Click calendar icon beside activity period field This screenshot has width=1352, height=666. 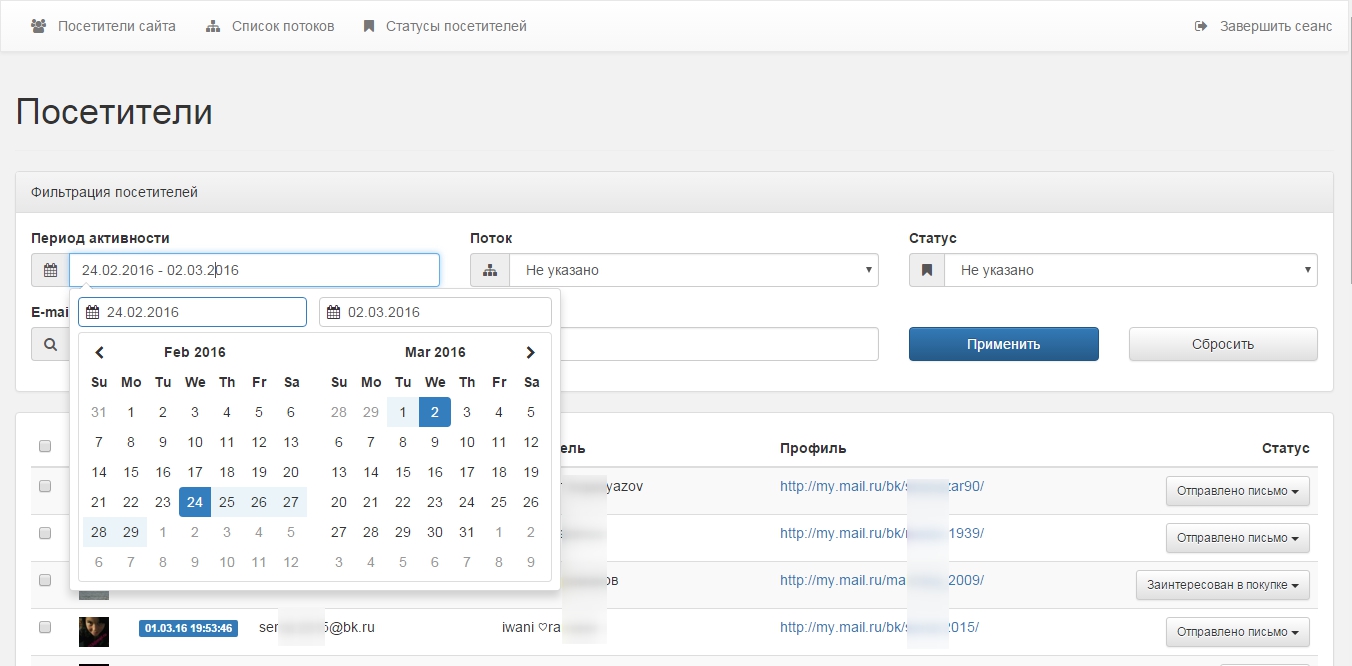[x=50, y=270]
